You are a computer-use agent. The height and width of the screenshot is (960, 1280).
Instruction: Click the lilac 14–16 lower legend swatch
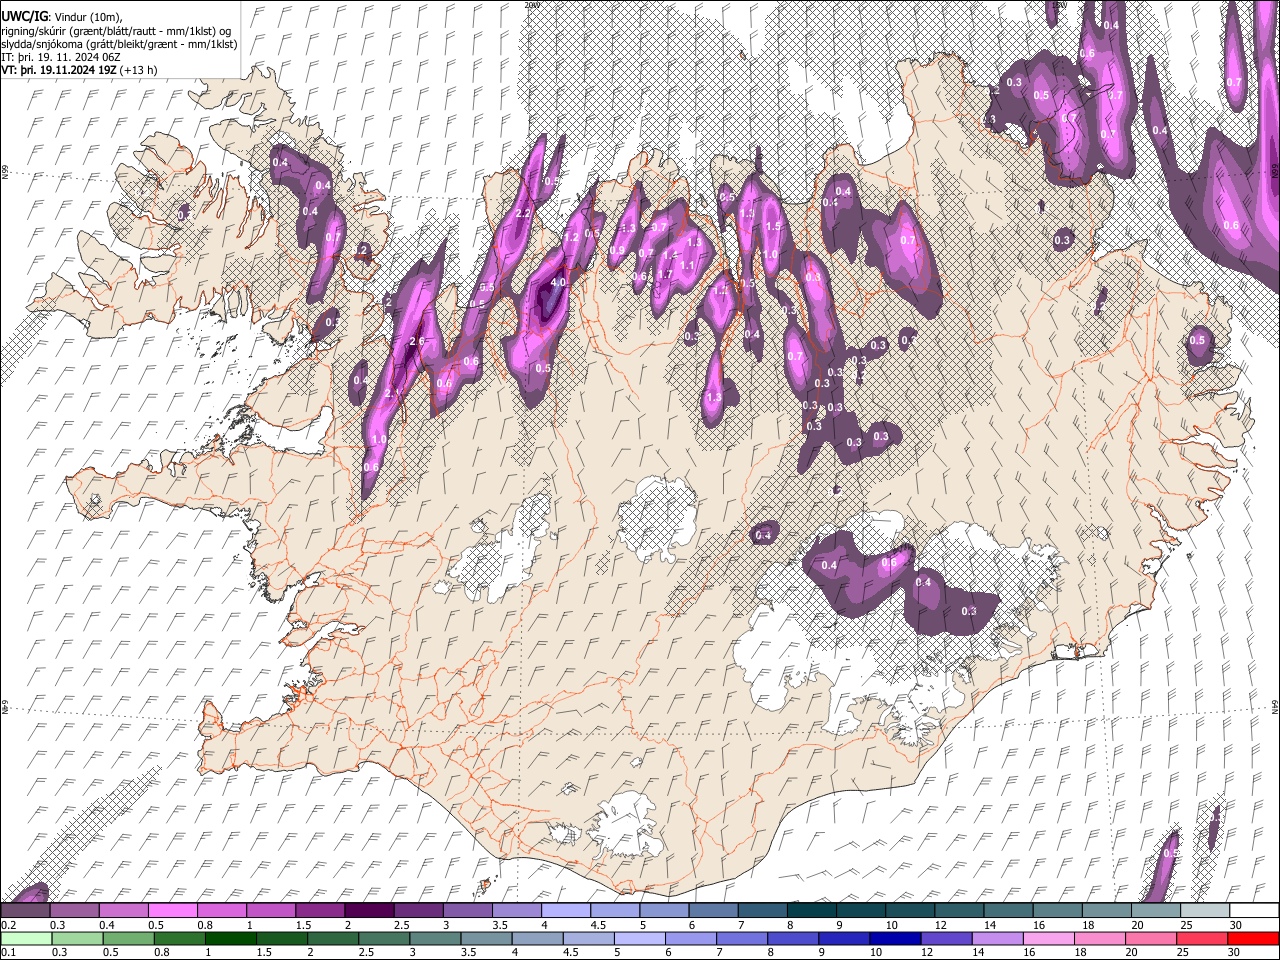coord(999,939)
